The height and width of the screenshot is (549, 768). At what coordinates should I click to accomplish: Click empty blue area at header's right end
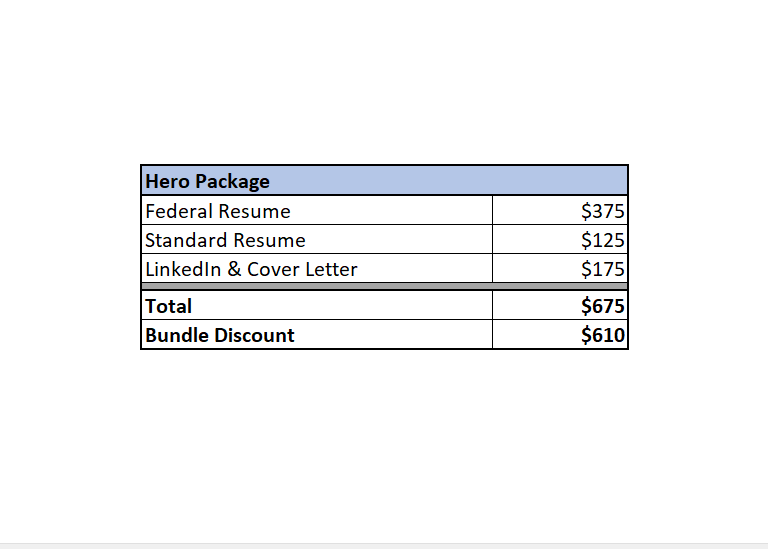[x=560, y=181]
